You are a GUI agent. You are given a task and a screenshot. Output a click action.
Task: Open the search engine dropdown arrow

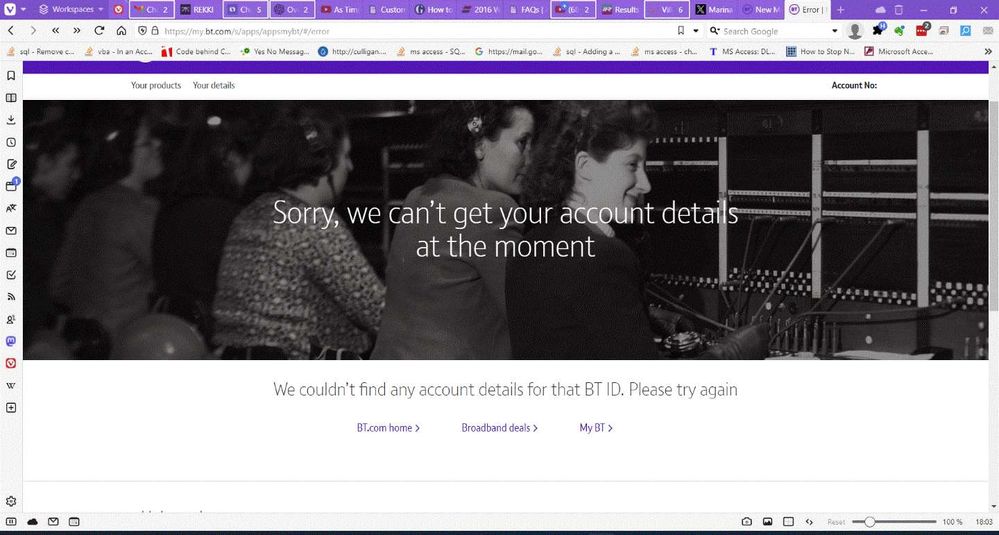pyautogui.click(x=834, y=31)
